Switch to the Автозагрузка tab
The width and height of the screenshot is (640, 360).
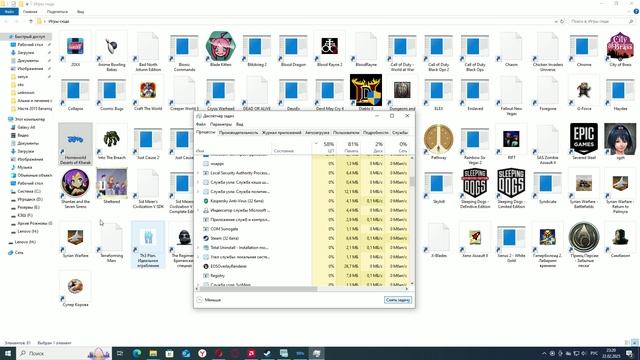(317, 133)
